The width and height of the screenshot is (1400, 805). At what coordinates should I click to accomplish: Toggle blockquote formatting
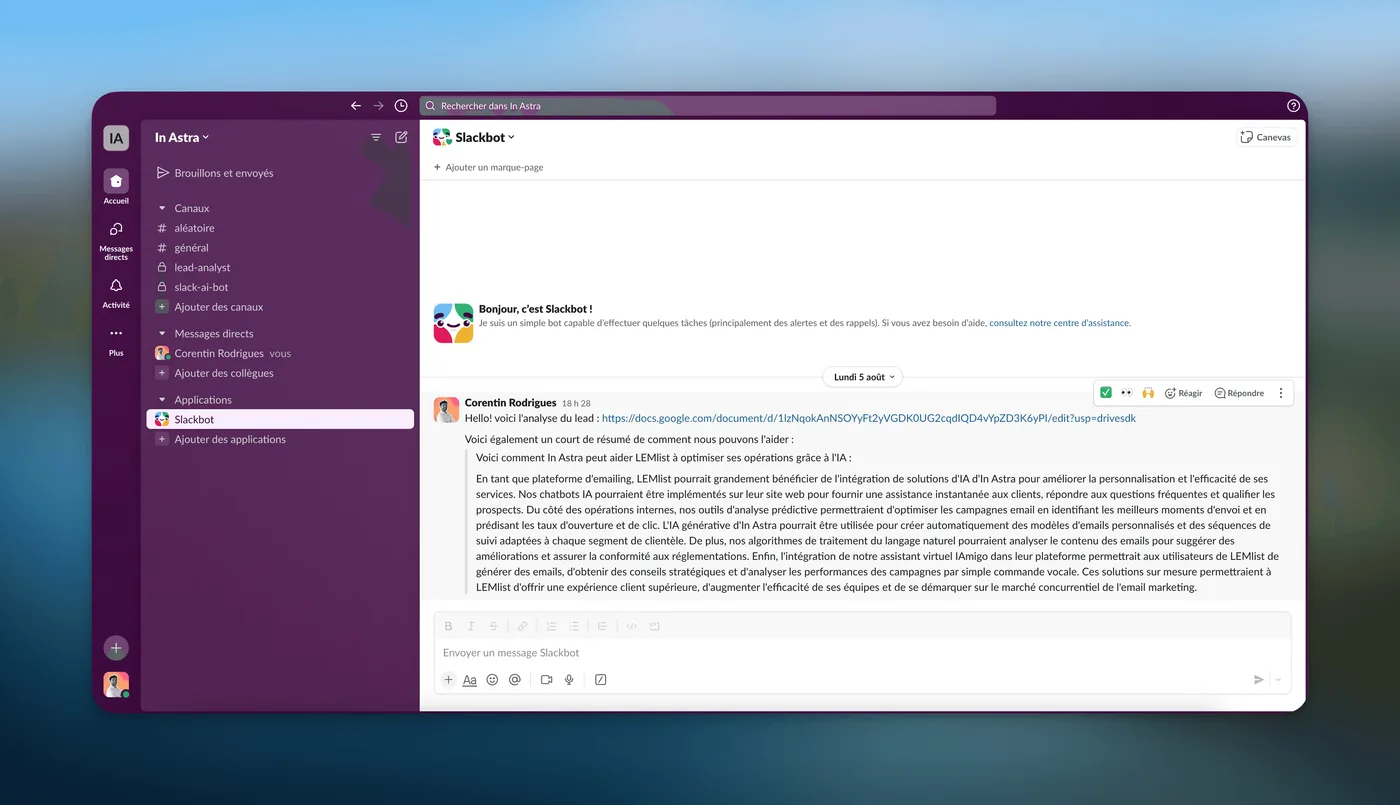[602, 626]
